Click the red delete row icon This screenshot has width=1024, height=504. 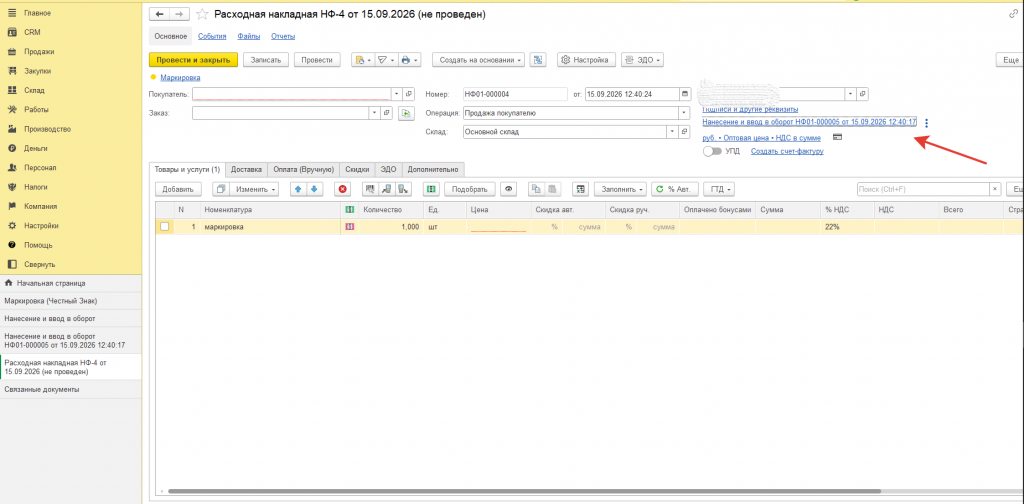(x=342, y=189)
